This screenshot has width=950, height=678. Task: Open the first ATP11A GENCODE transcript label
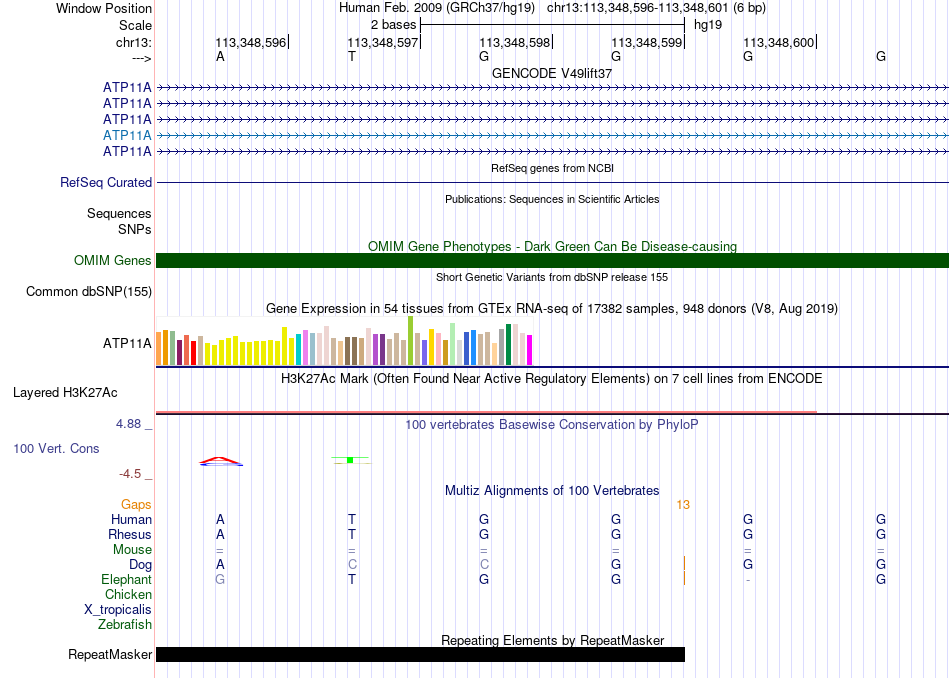127,88
